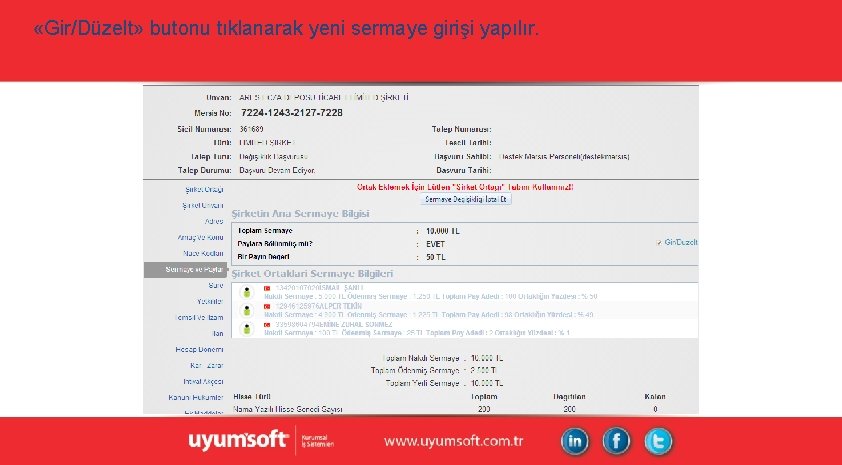Image resolution: width=842 pixels, height=465 pixels.
Task: Click the Talep Türü value Değişiklik Başvurusu
Action: [273, 157]
